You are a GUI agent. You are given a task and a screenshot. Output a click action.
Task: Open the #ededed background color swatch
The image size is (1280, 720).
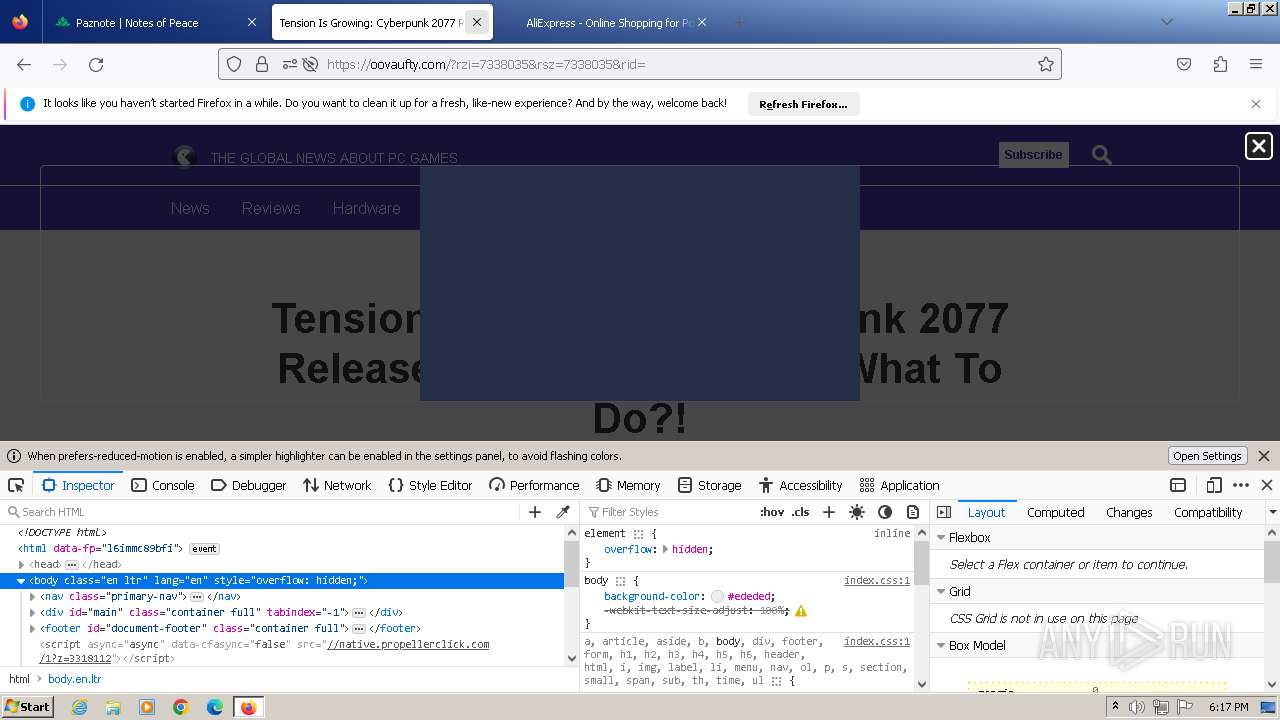717,596
